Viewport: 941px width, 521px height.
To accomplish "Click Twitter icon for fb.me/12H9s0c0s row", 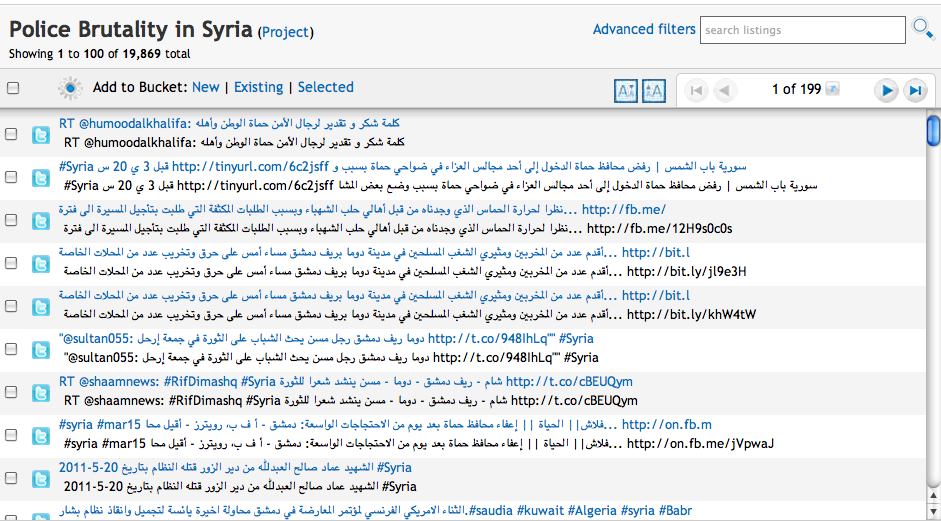I will (41, 221).
